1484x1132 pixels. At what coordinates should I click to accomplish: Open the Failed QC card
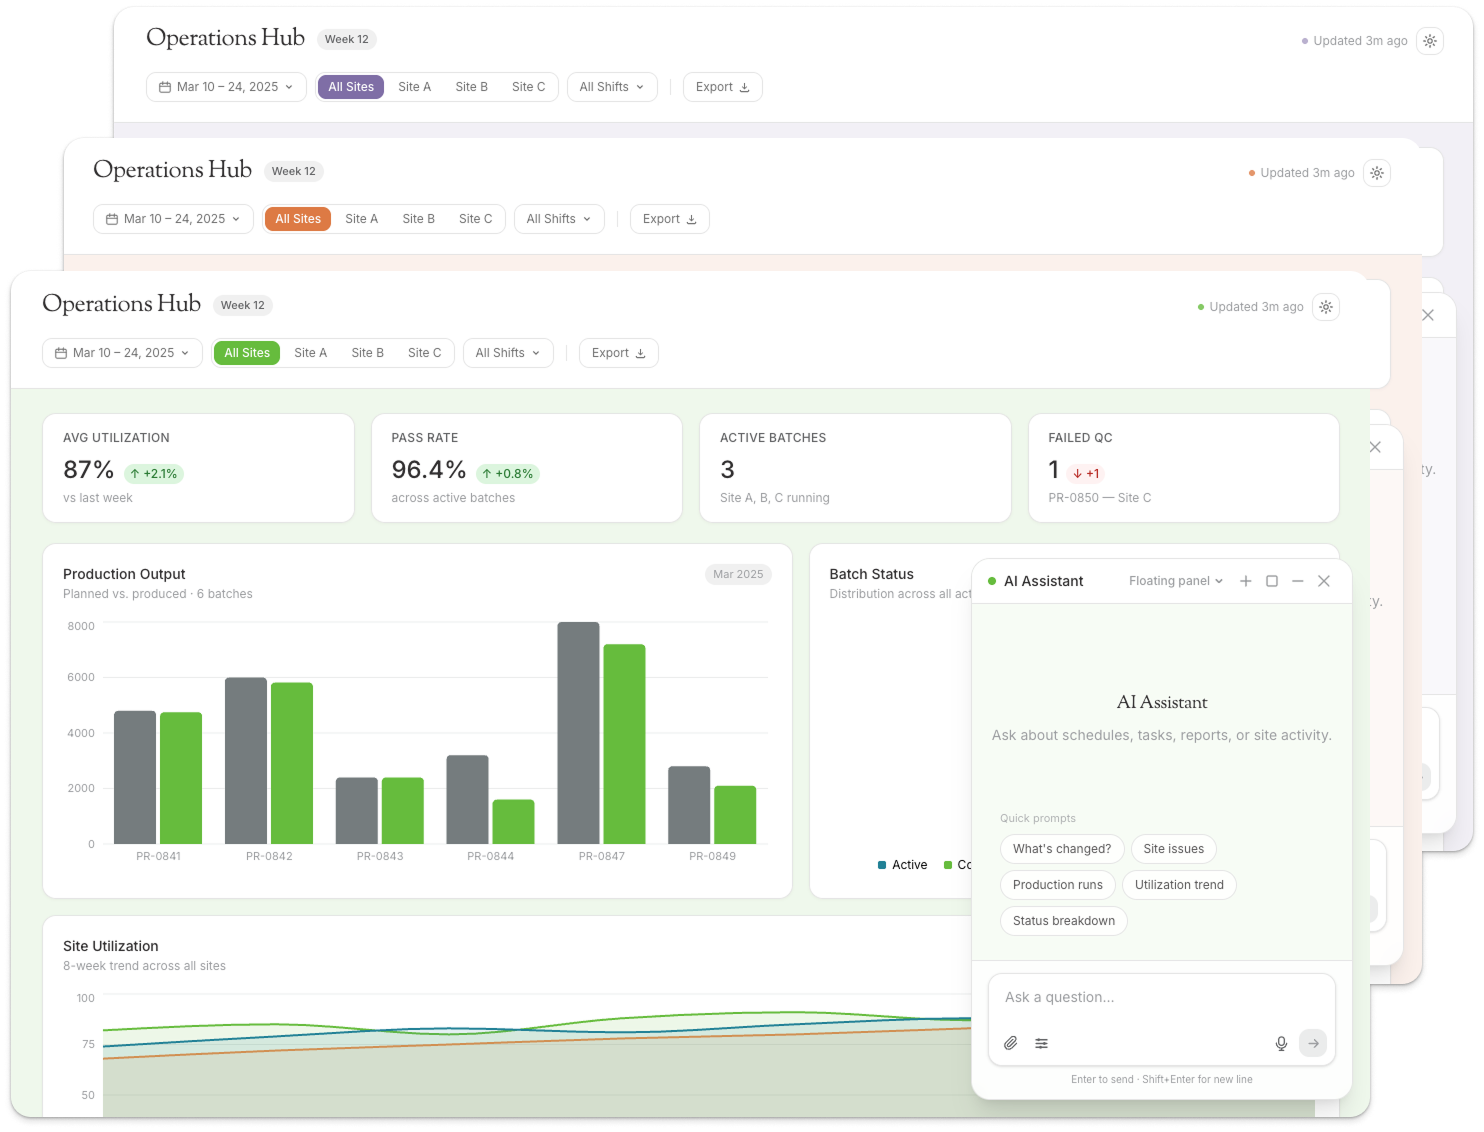1184,468
